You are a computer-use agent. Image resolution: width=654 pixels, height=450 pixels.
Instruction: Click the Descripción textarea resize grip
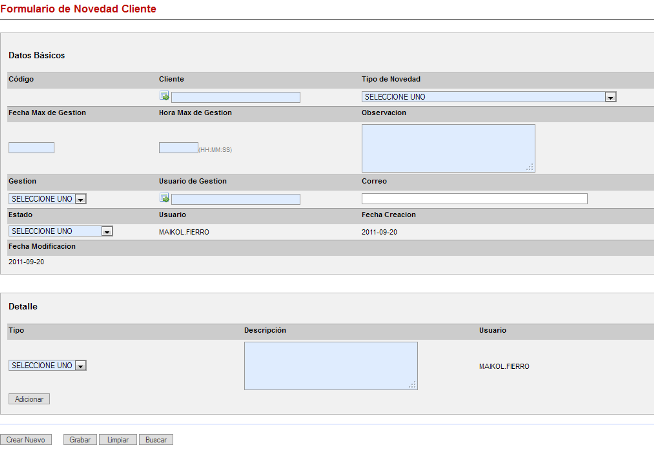[413, 385]
